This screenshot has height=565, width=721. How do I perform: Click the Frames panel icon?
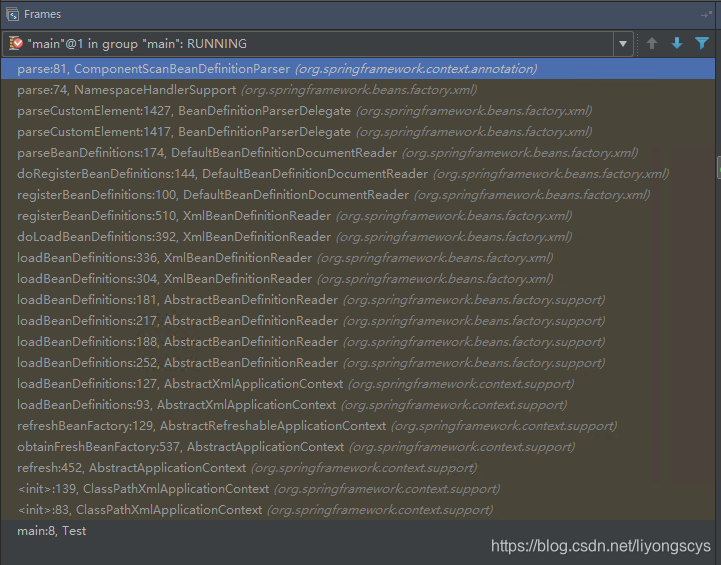pyautogui.click(x=12, y=14)
